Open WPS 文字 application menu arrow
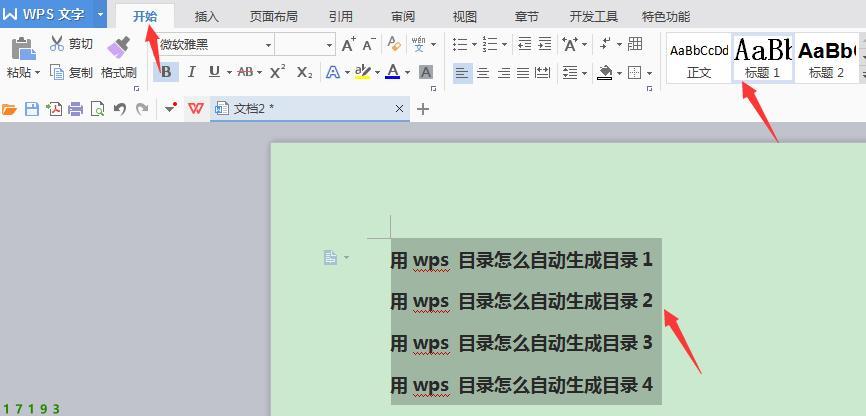The height and width of the screenshot is (416, 866). click(x=100, y=14)
